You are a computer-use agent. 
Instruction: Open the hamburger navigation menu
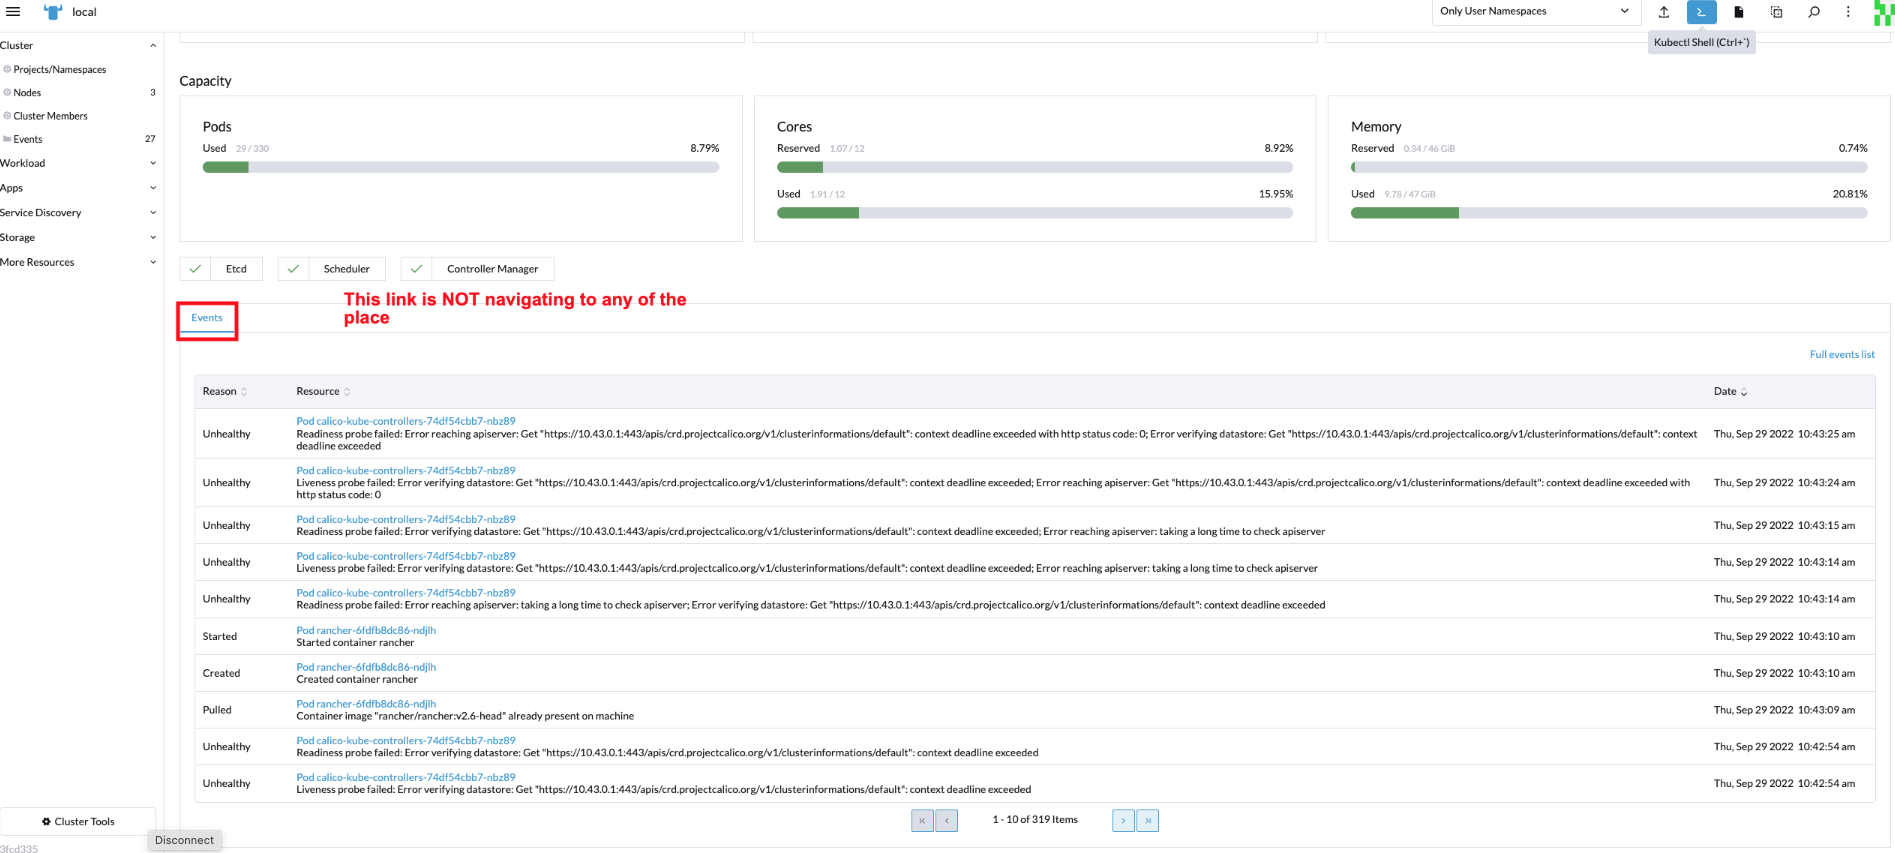click(x=13, y=12)
